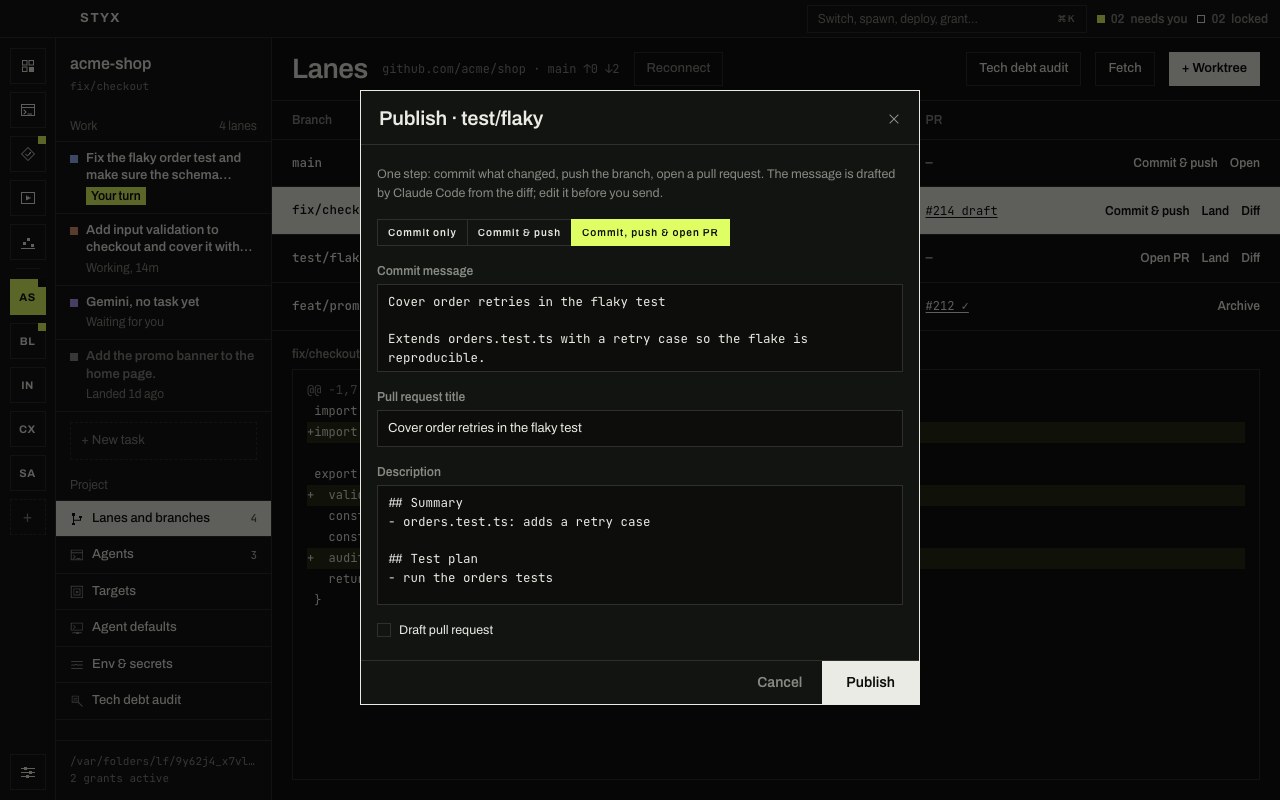Viewport: 1280px width, 800px height.
Task: Click the acme-shop project title
Action: pyautogui.click(x=110, y=64)
